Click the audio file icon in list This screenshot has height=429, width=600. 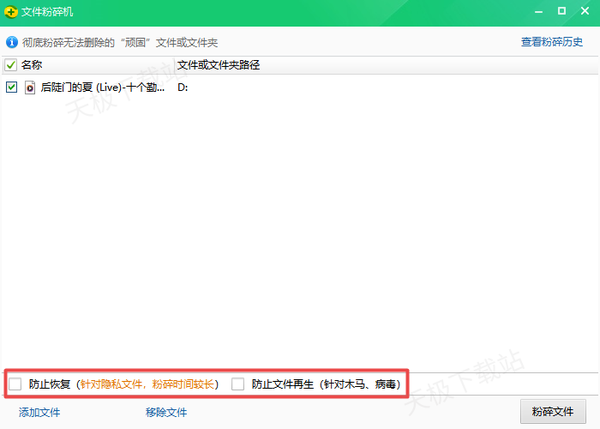[29, 88]
